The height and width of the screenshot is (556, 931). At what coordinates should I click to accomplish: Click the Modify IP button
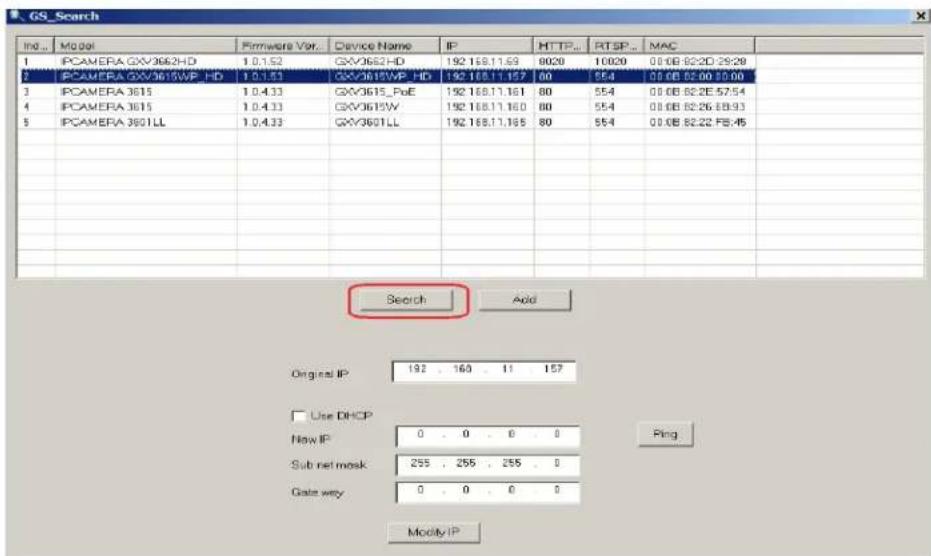pos(433,532)
